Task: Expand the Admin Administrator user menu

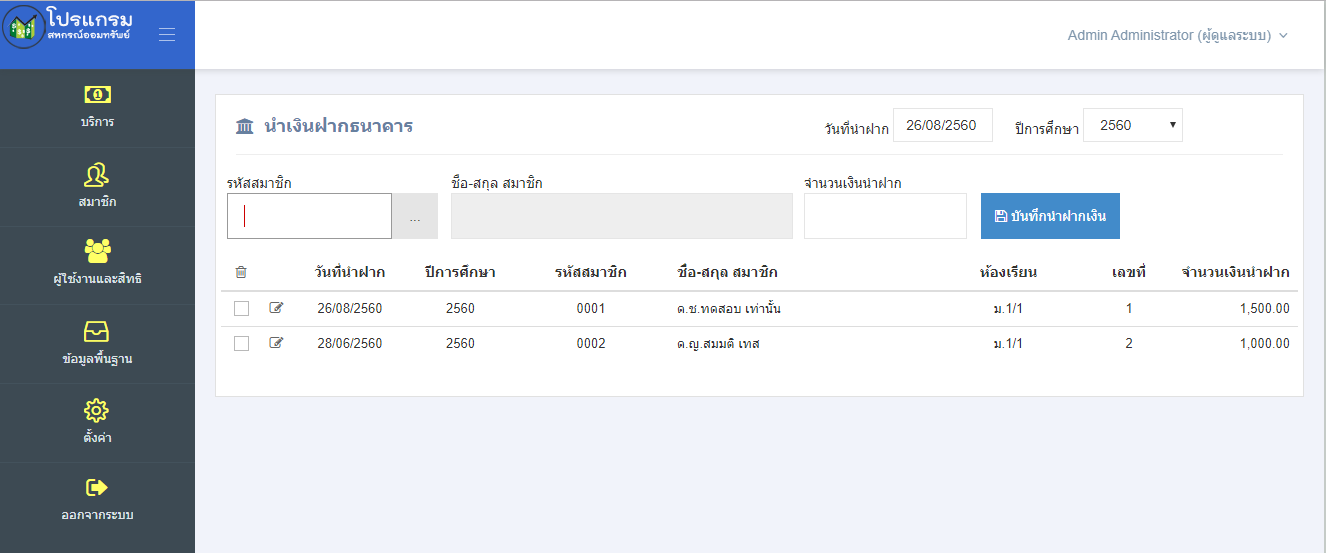Action: (1177, 35)
